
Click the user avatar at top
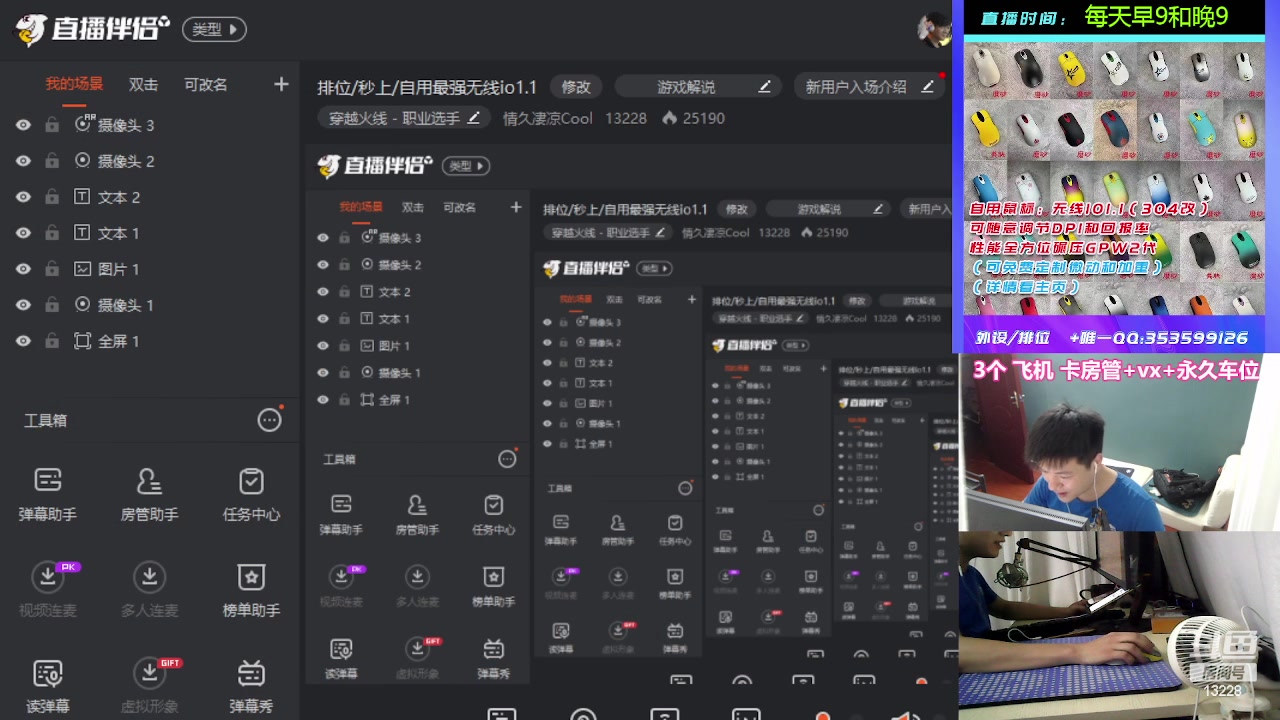[934, 30]
